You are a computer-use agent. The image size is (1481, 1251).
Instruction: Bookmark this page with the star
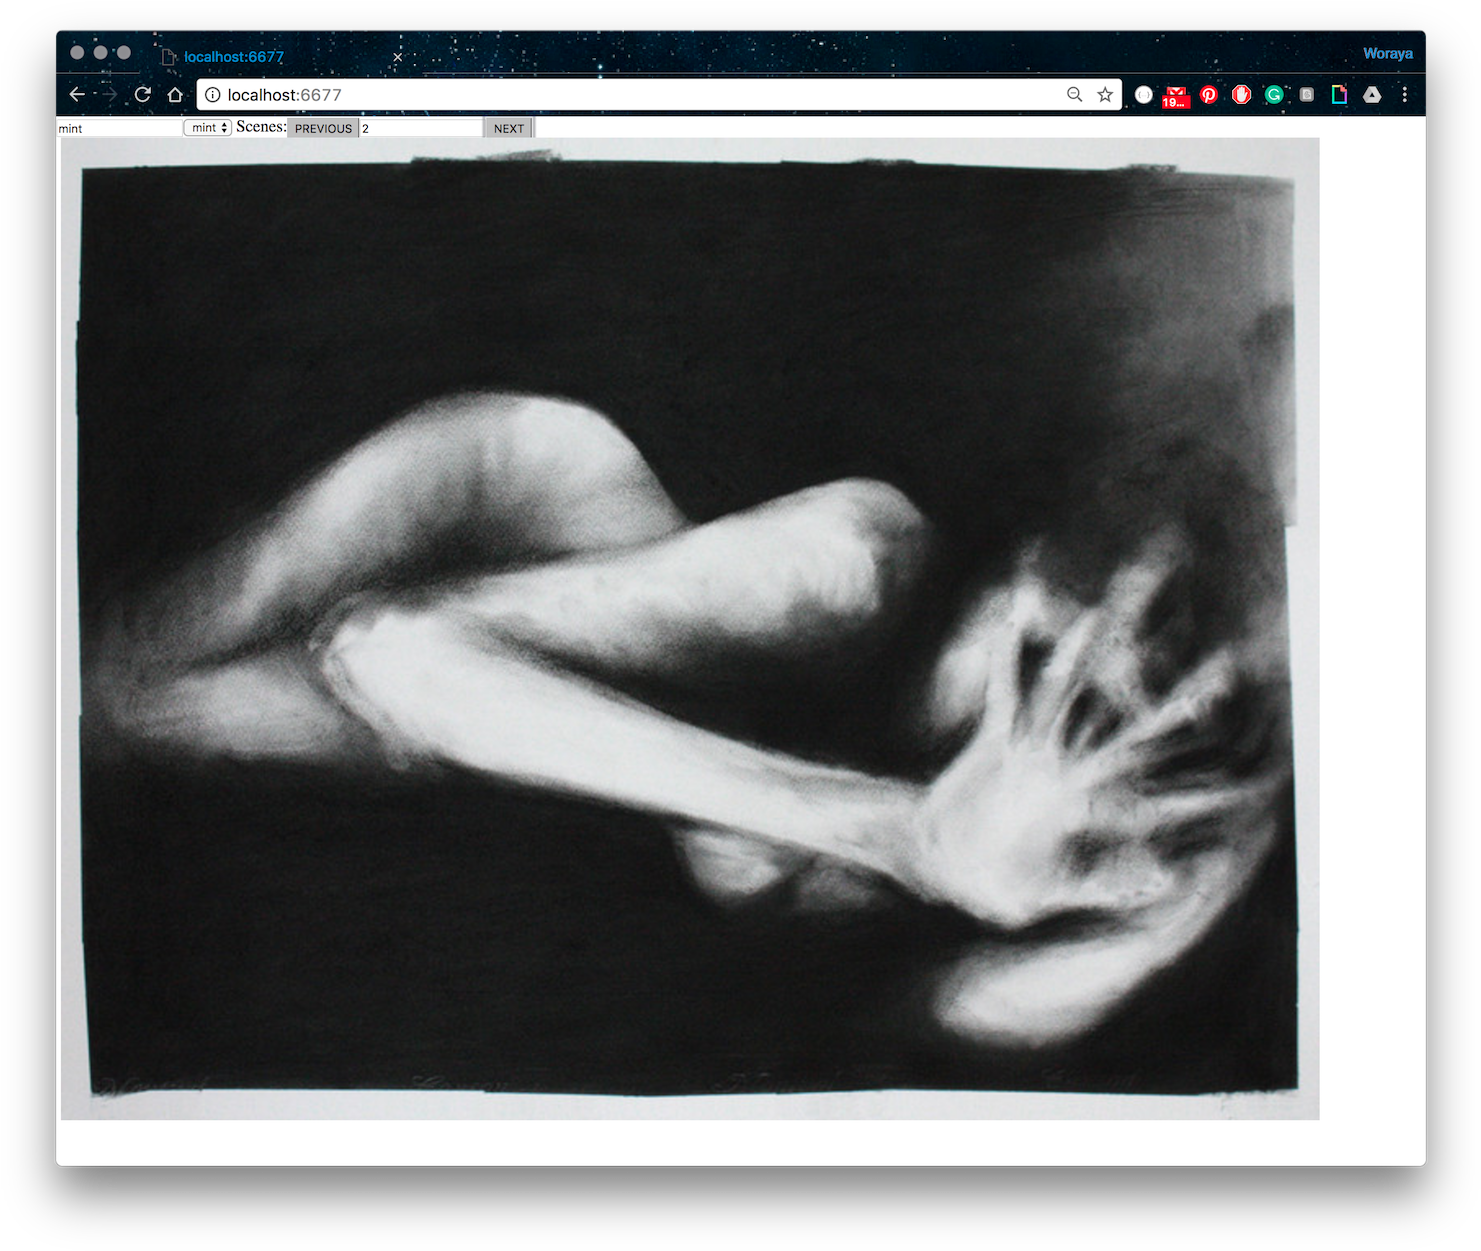click(x=1105, y=94)
